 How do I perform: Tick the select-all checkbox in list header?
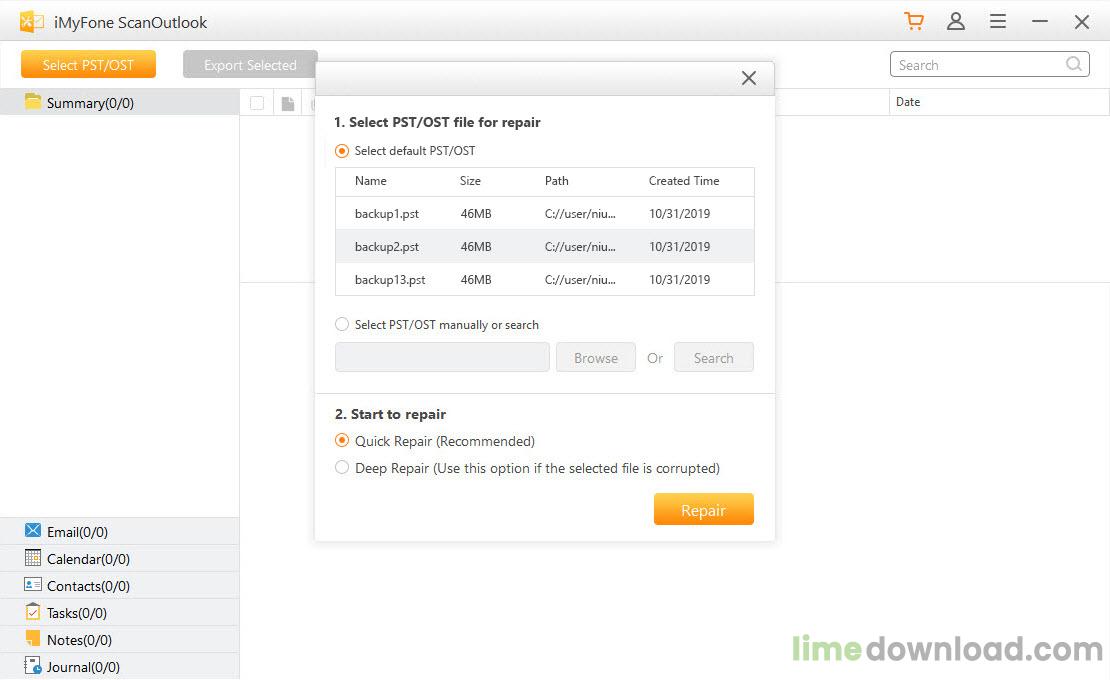click(257, 103)
